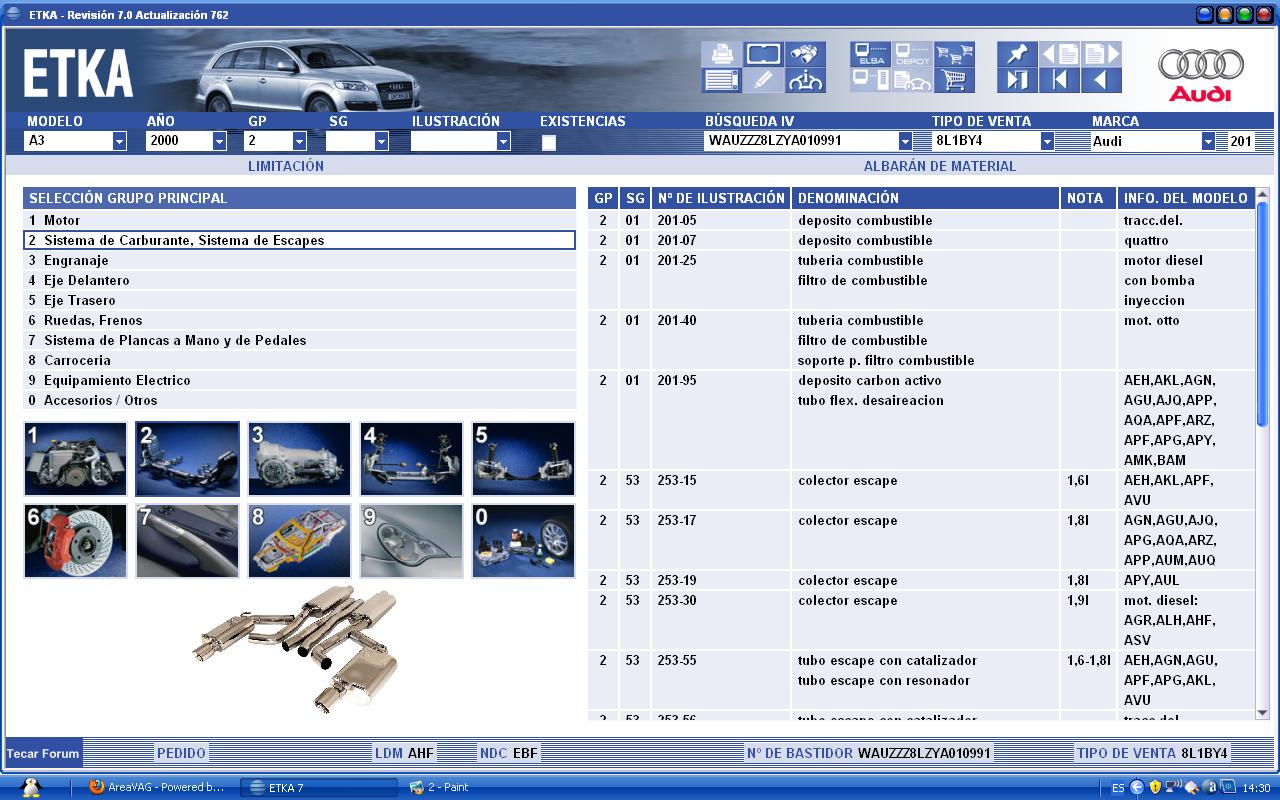Click the PEDIDO status bar button
Screen dimensions: 1280x800
click(181, 753)
